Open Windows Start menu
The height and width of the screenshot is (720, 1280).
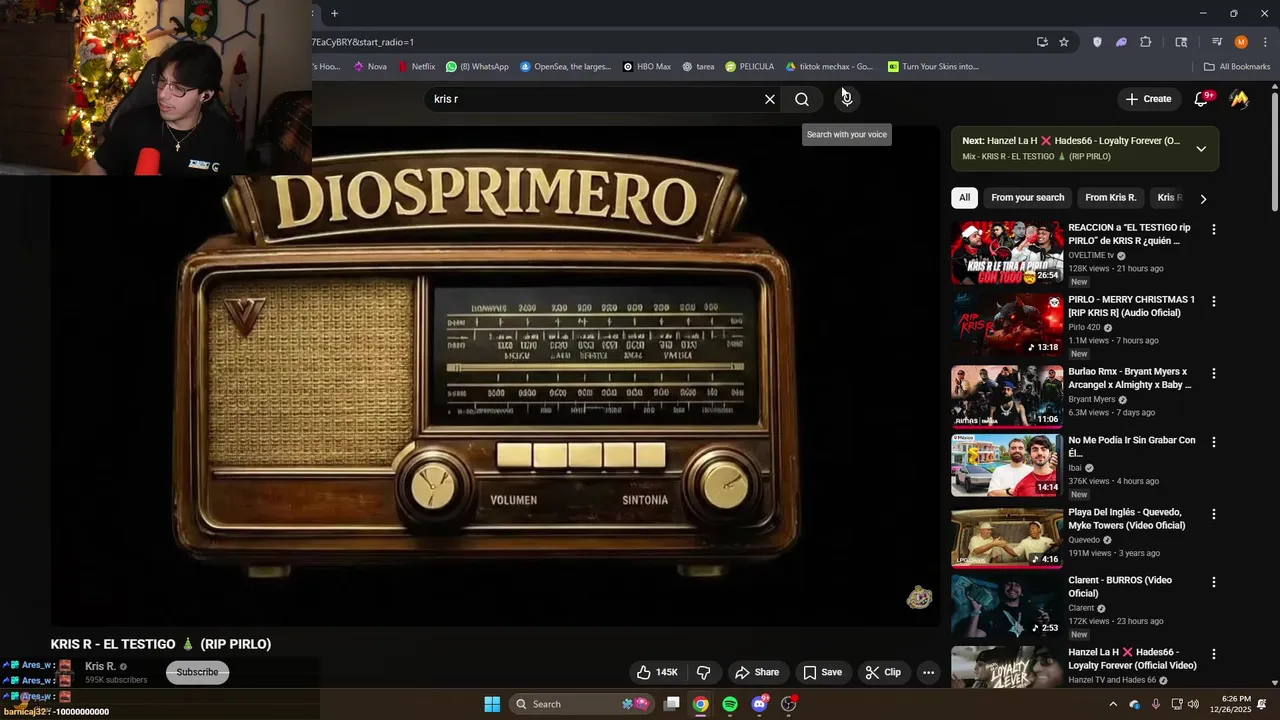pos(492,704)
